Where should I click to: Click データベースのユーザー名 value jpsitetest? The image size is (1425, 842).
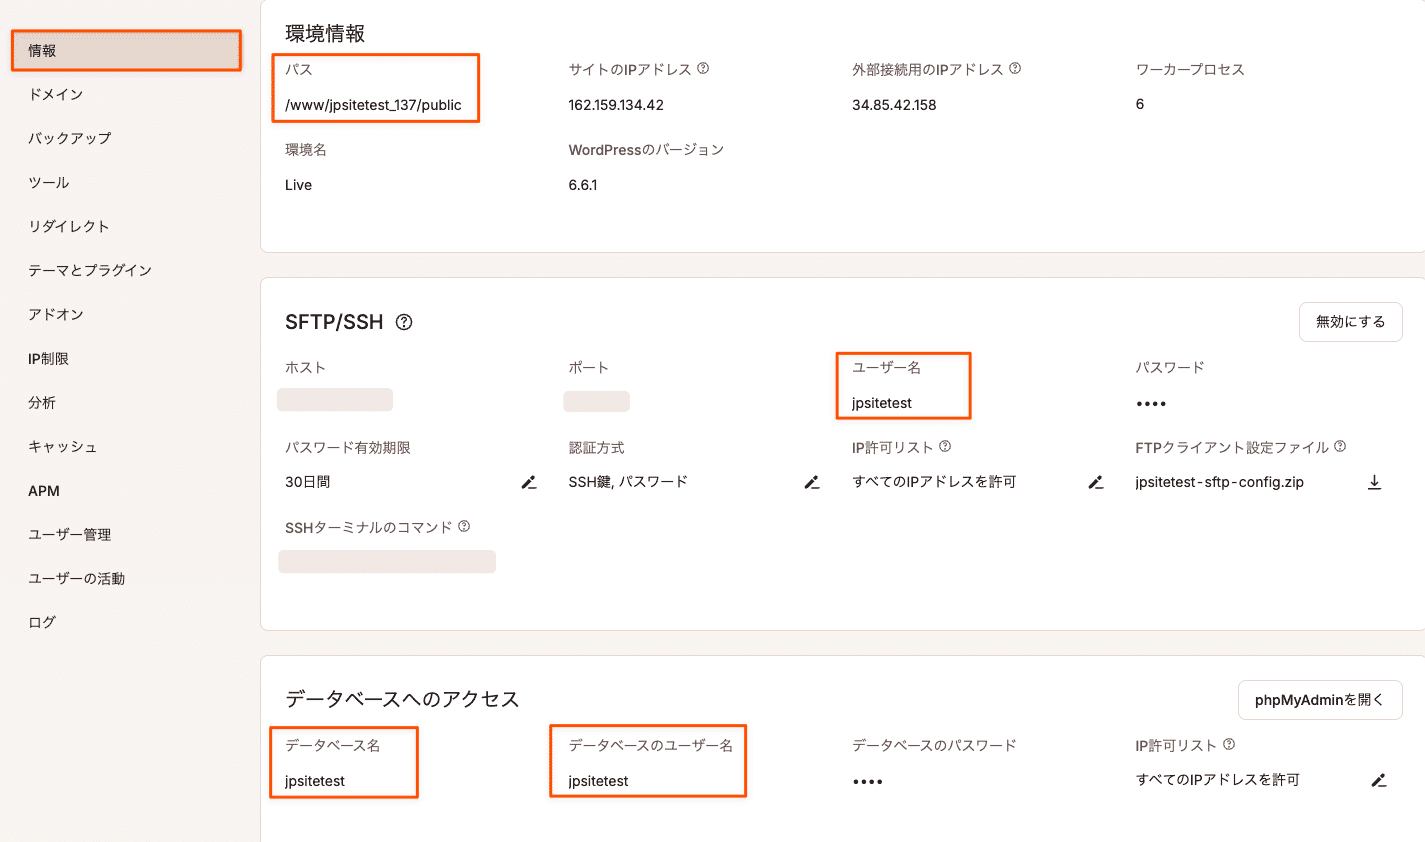coord(598,781)
